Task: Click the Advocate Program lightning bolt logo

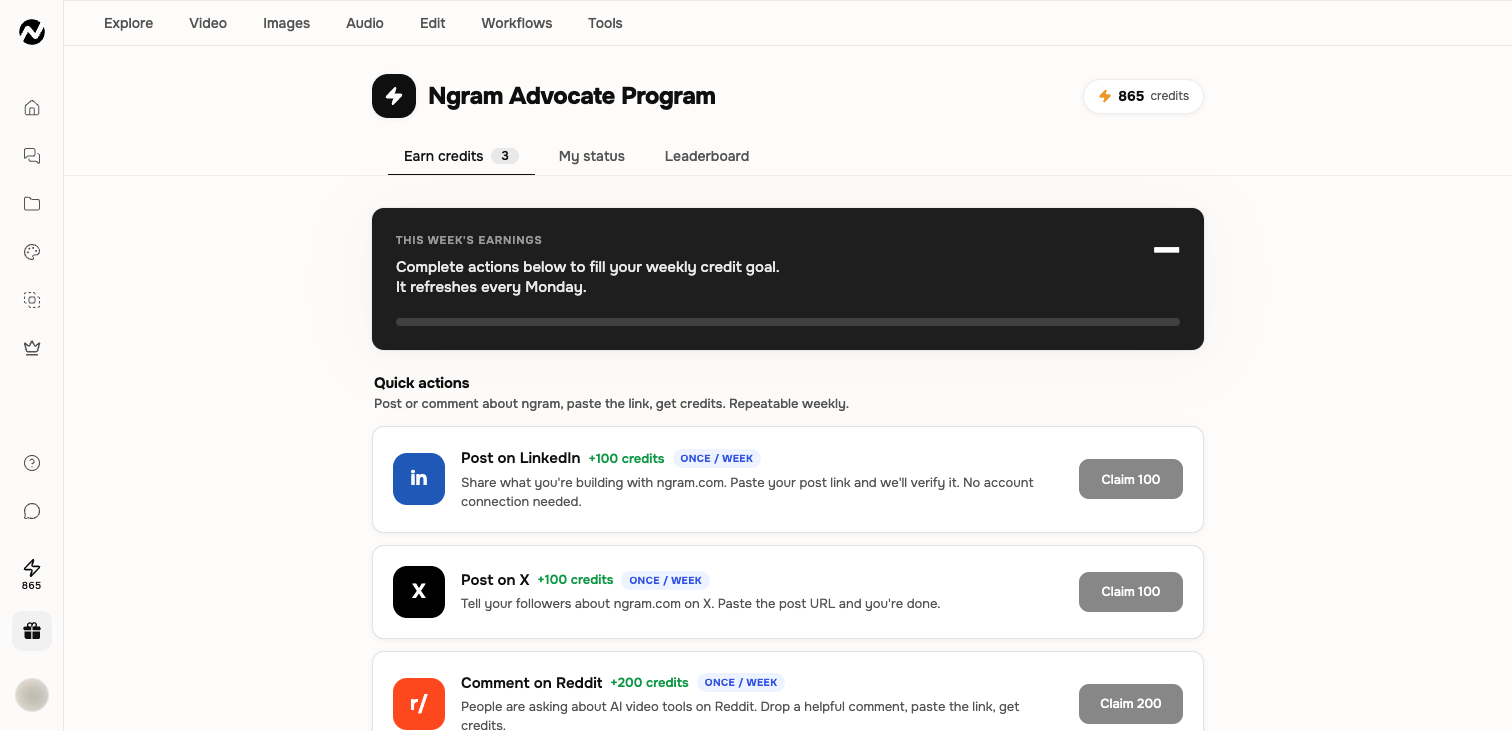Action: [394, 96]
